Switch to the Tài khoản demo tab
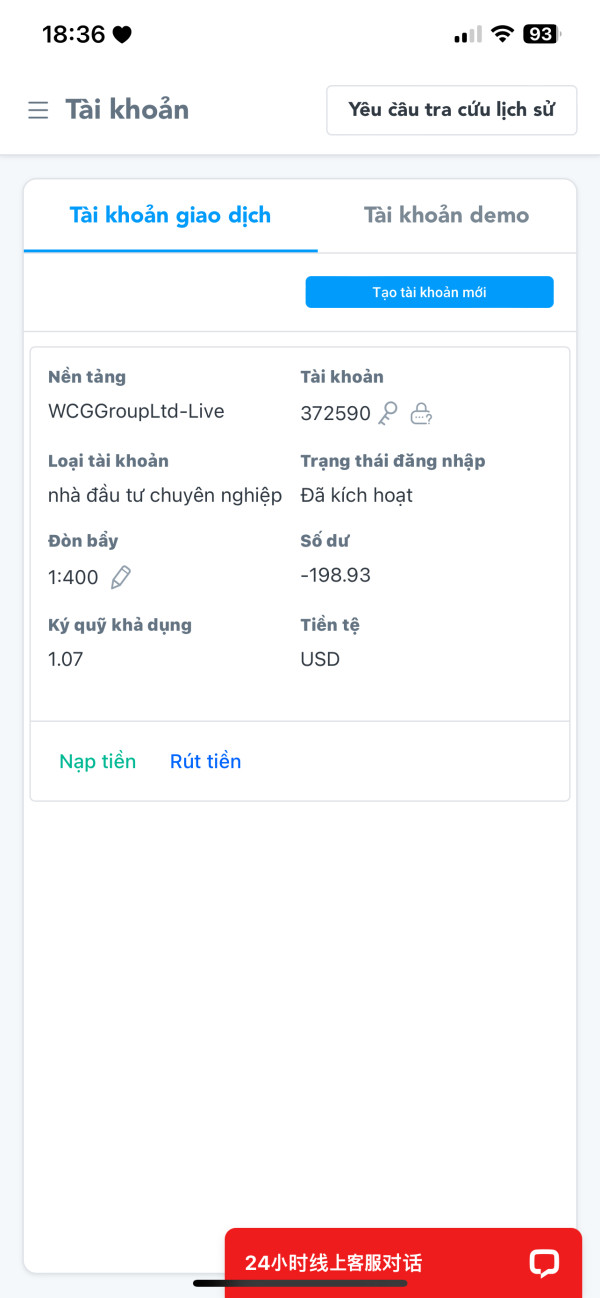Viewport: 600px width, 1298px height. pos(446,215)
